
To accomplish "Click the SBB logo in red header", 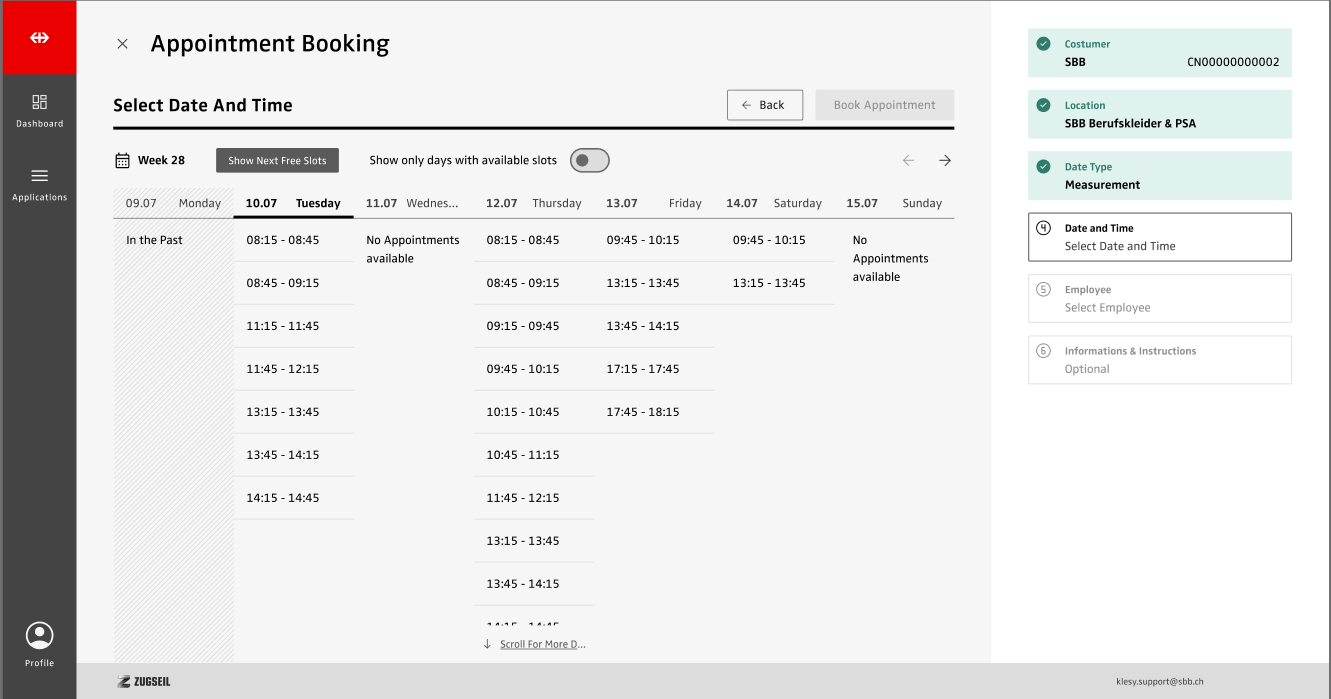I will 39,38.
